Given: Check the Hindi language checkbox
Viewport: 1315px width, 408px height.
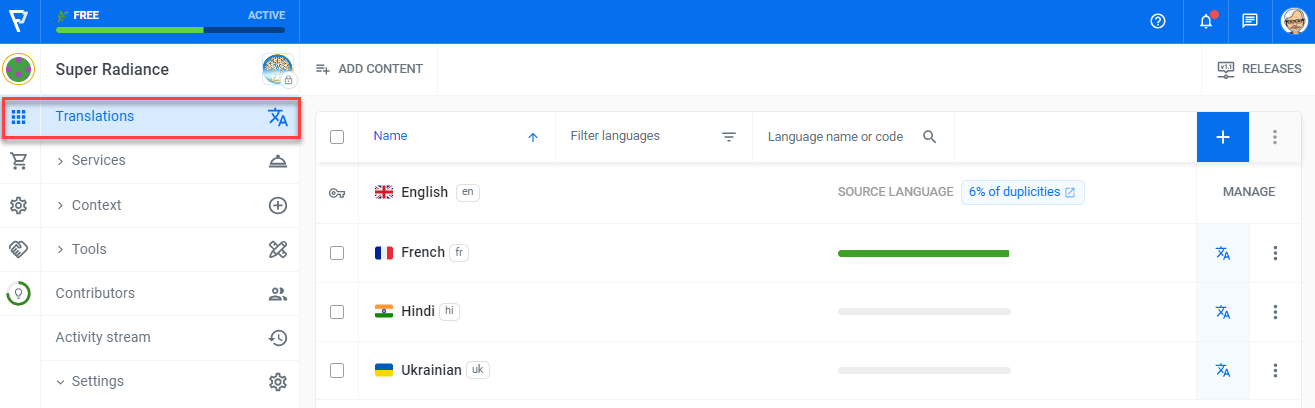Looking at the screenshot, I should 337,312.
